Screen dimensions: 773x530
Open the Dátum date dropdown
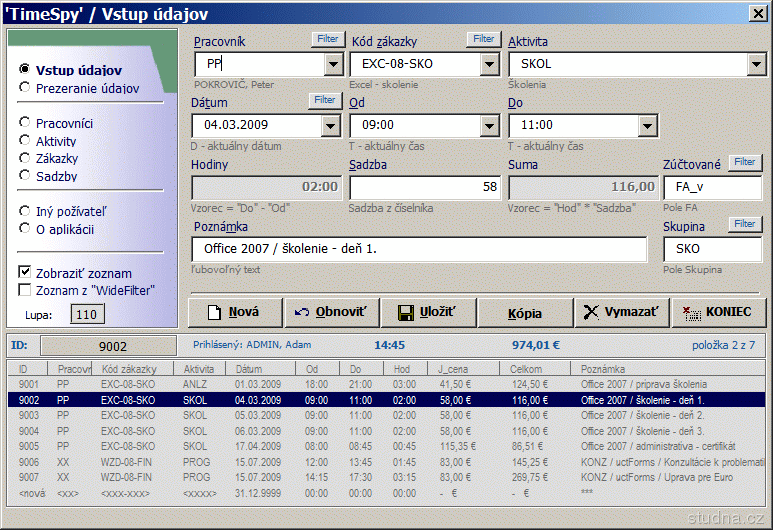coord(330,126)
